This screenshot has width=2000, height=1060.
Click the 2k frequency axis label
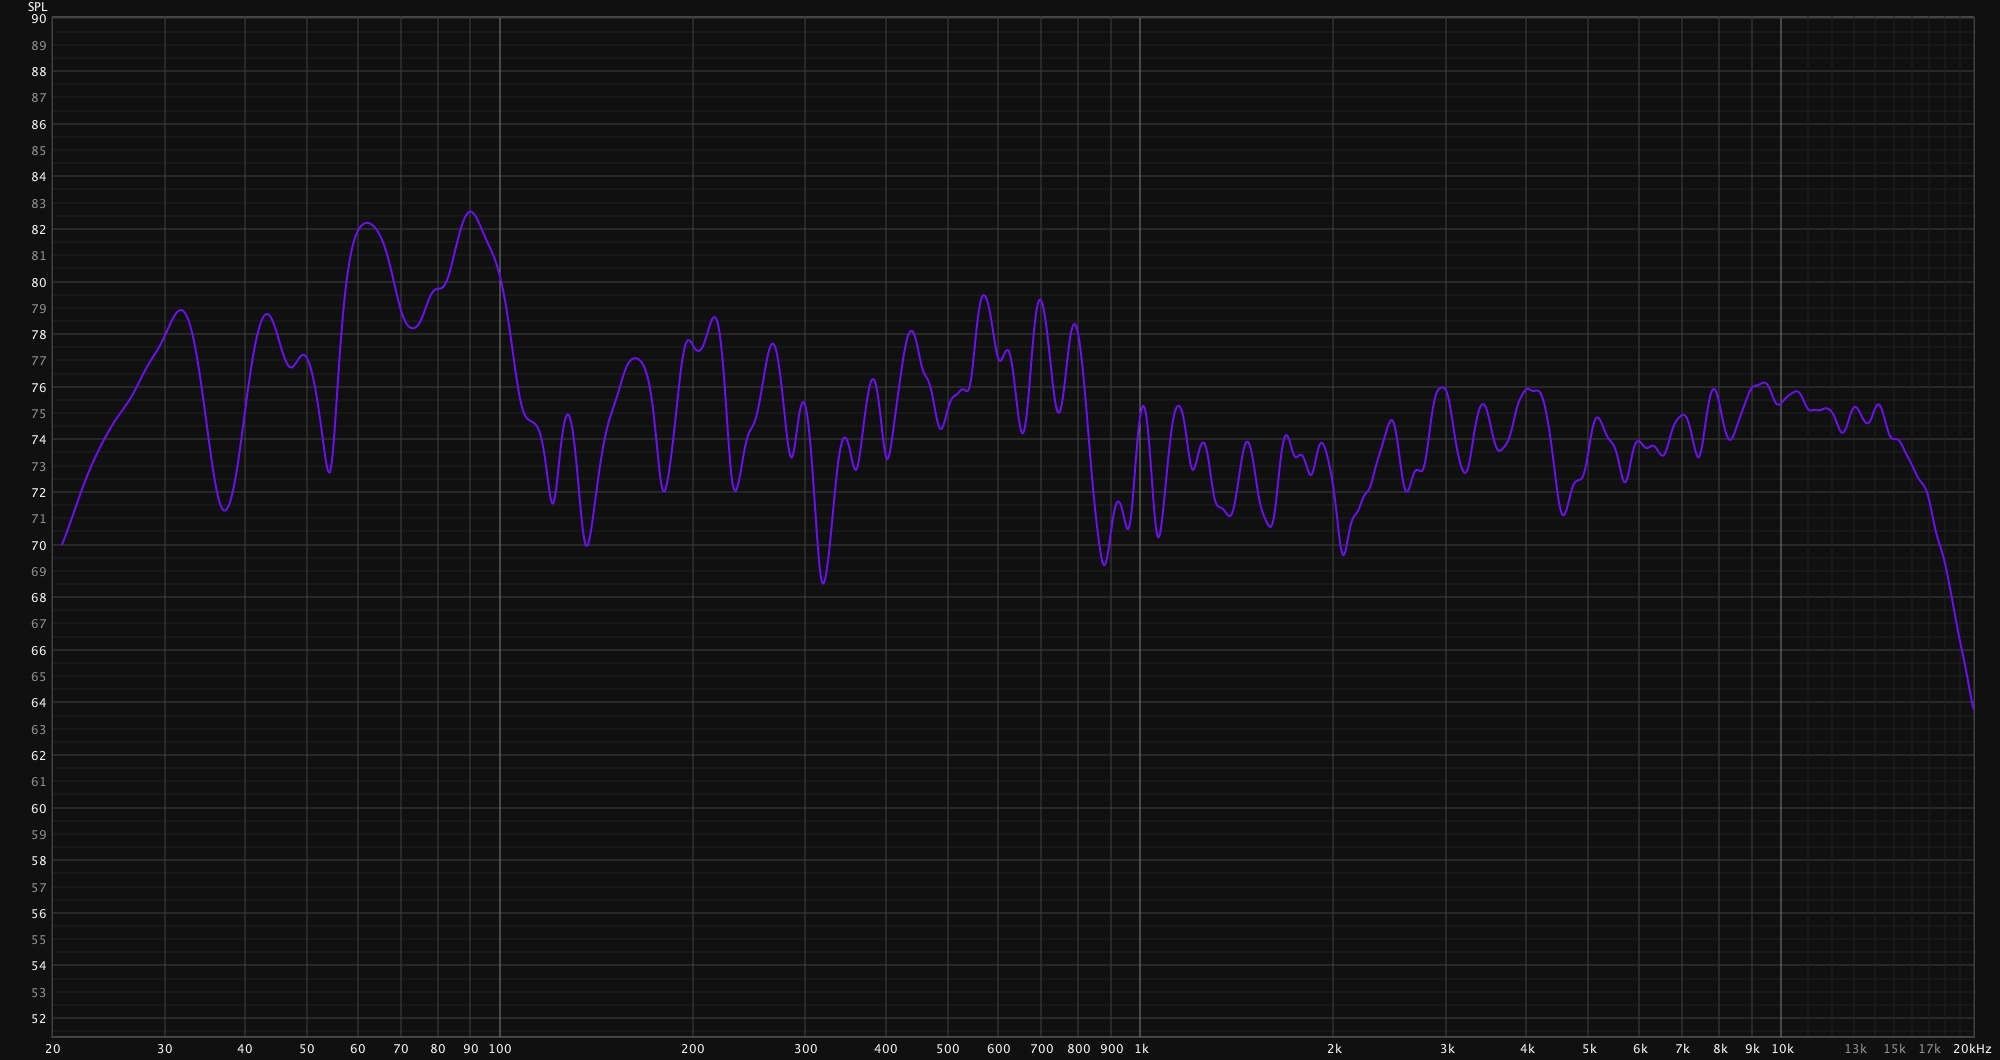coord(1334,1049)
